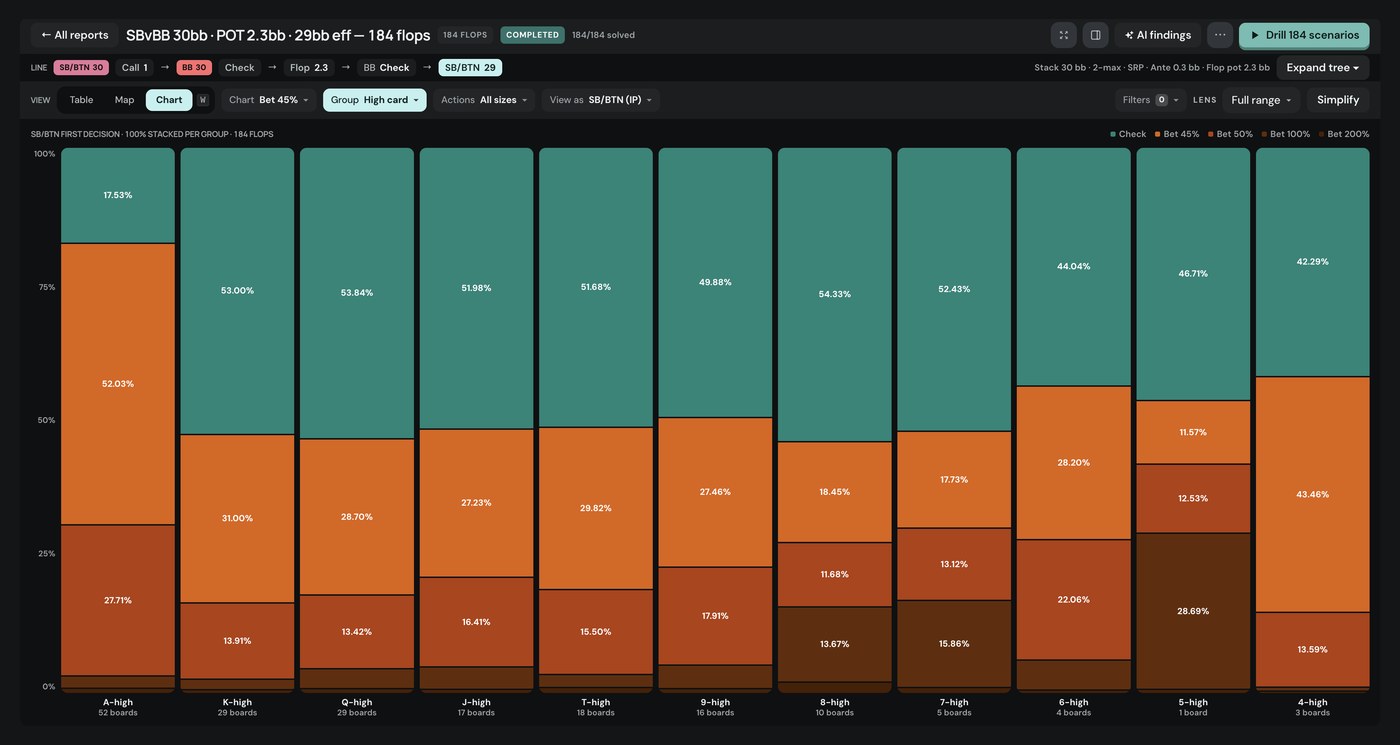Click the SB/BTN 30 line chip
1400x745 pixels.
(x=81, y=68)
